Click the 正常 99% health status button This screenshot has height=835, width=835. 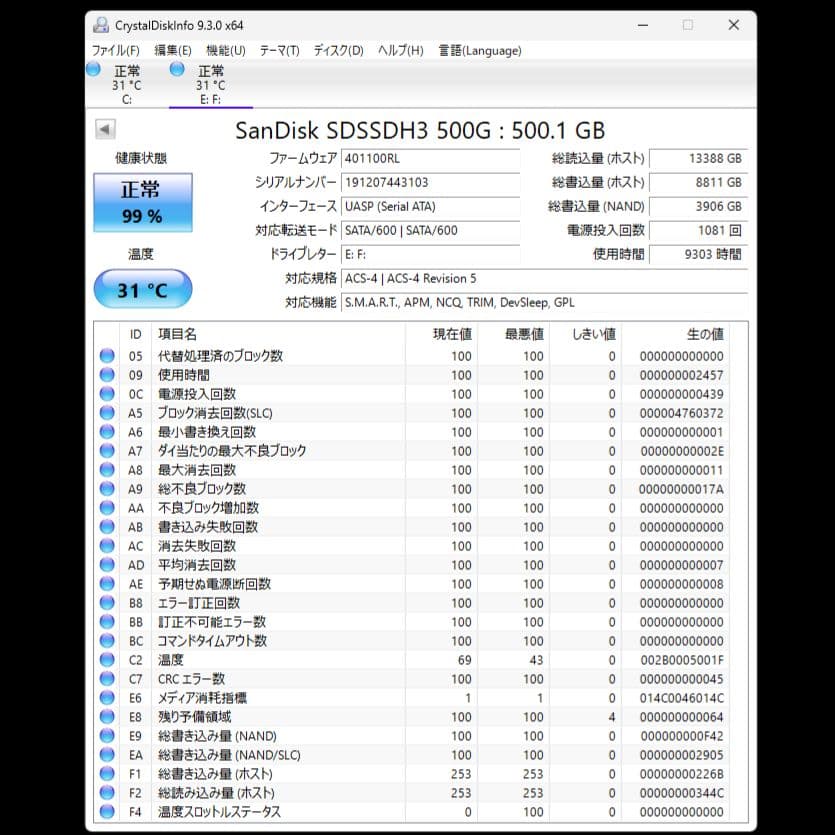point(143,202)
